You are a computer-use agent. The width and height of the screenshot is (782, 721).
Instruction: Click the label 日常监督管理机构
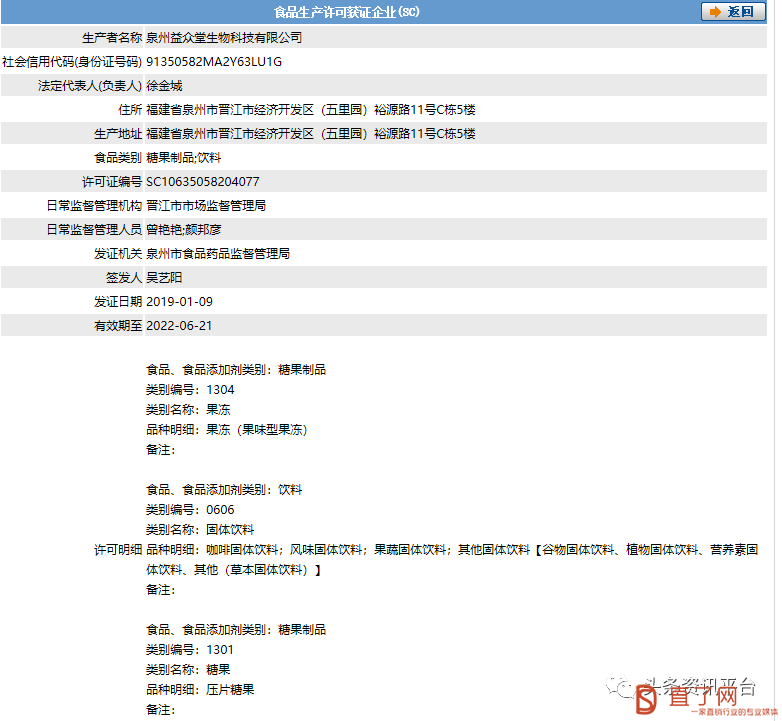coord(94,205)
